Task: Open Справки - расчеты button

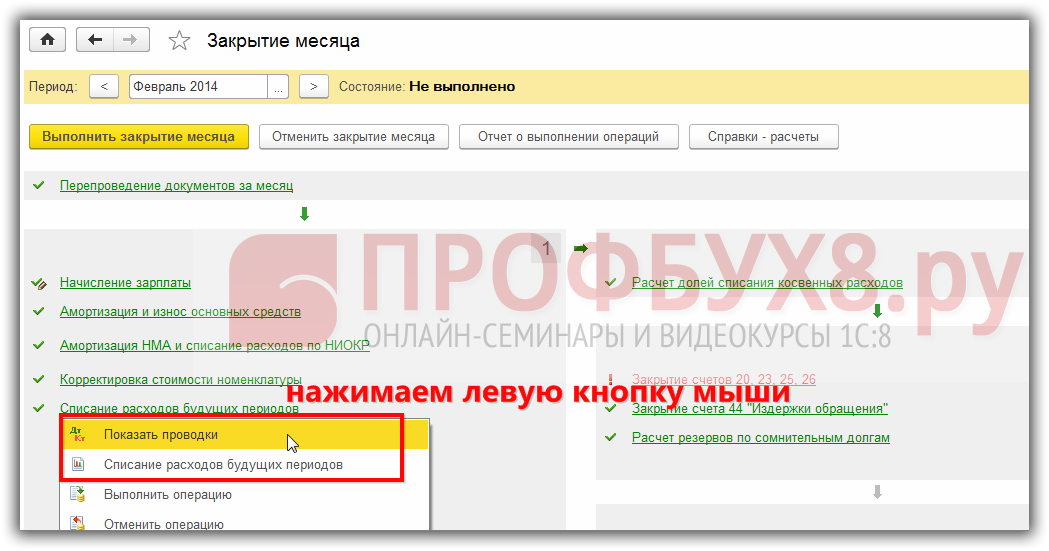Action: pos(763,136)
